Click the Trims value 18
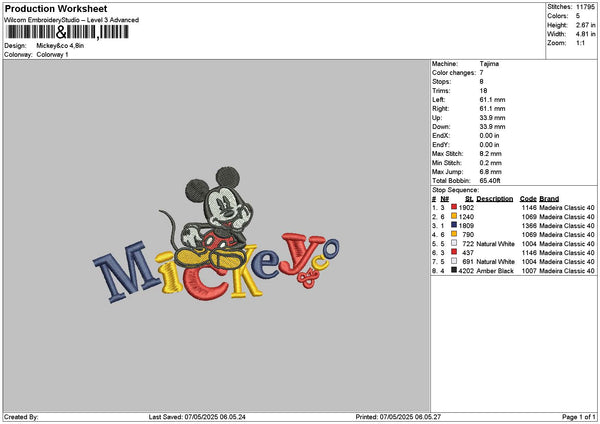Image resolution: width=600 pixels, height=424 pixels. pos(483,91)
